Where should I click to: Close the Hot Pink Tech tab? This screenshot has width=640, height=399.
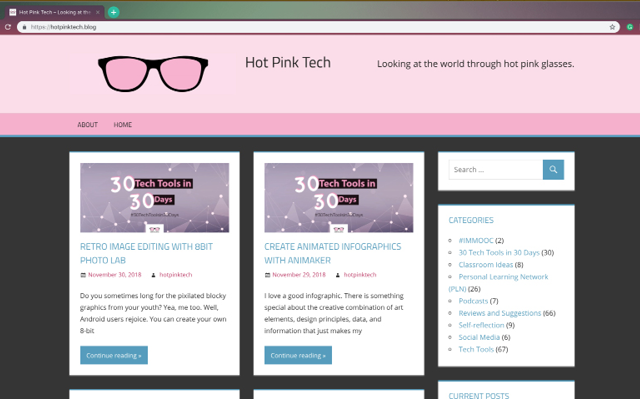coord(98,12)
